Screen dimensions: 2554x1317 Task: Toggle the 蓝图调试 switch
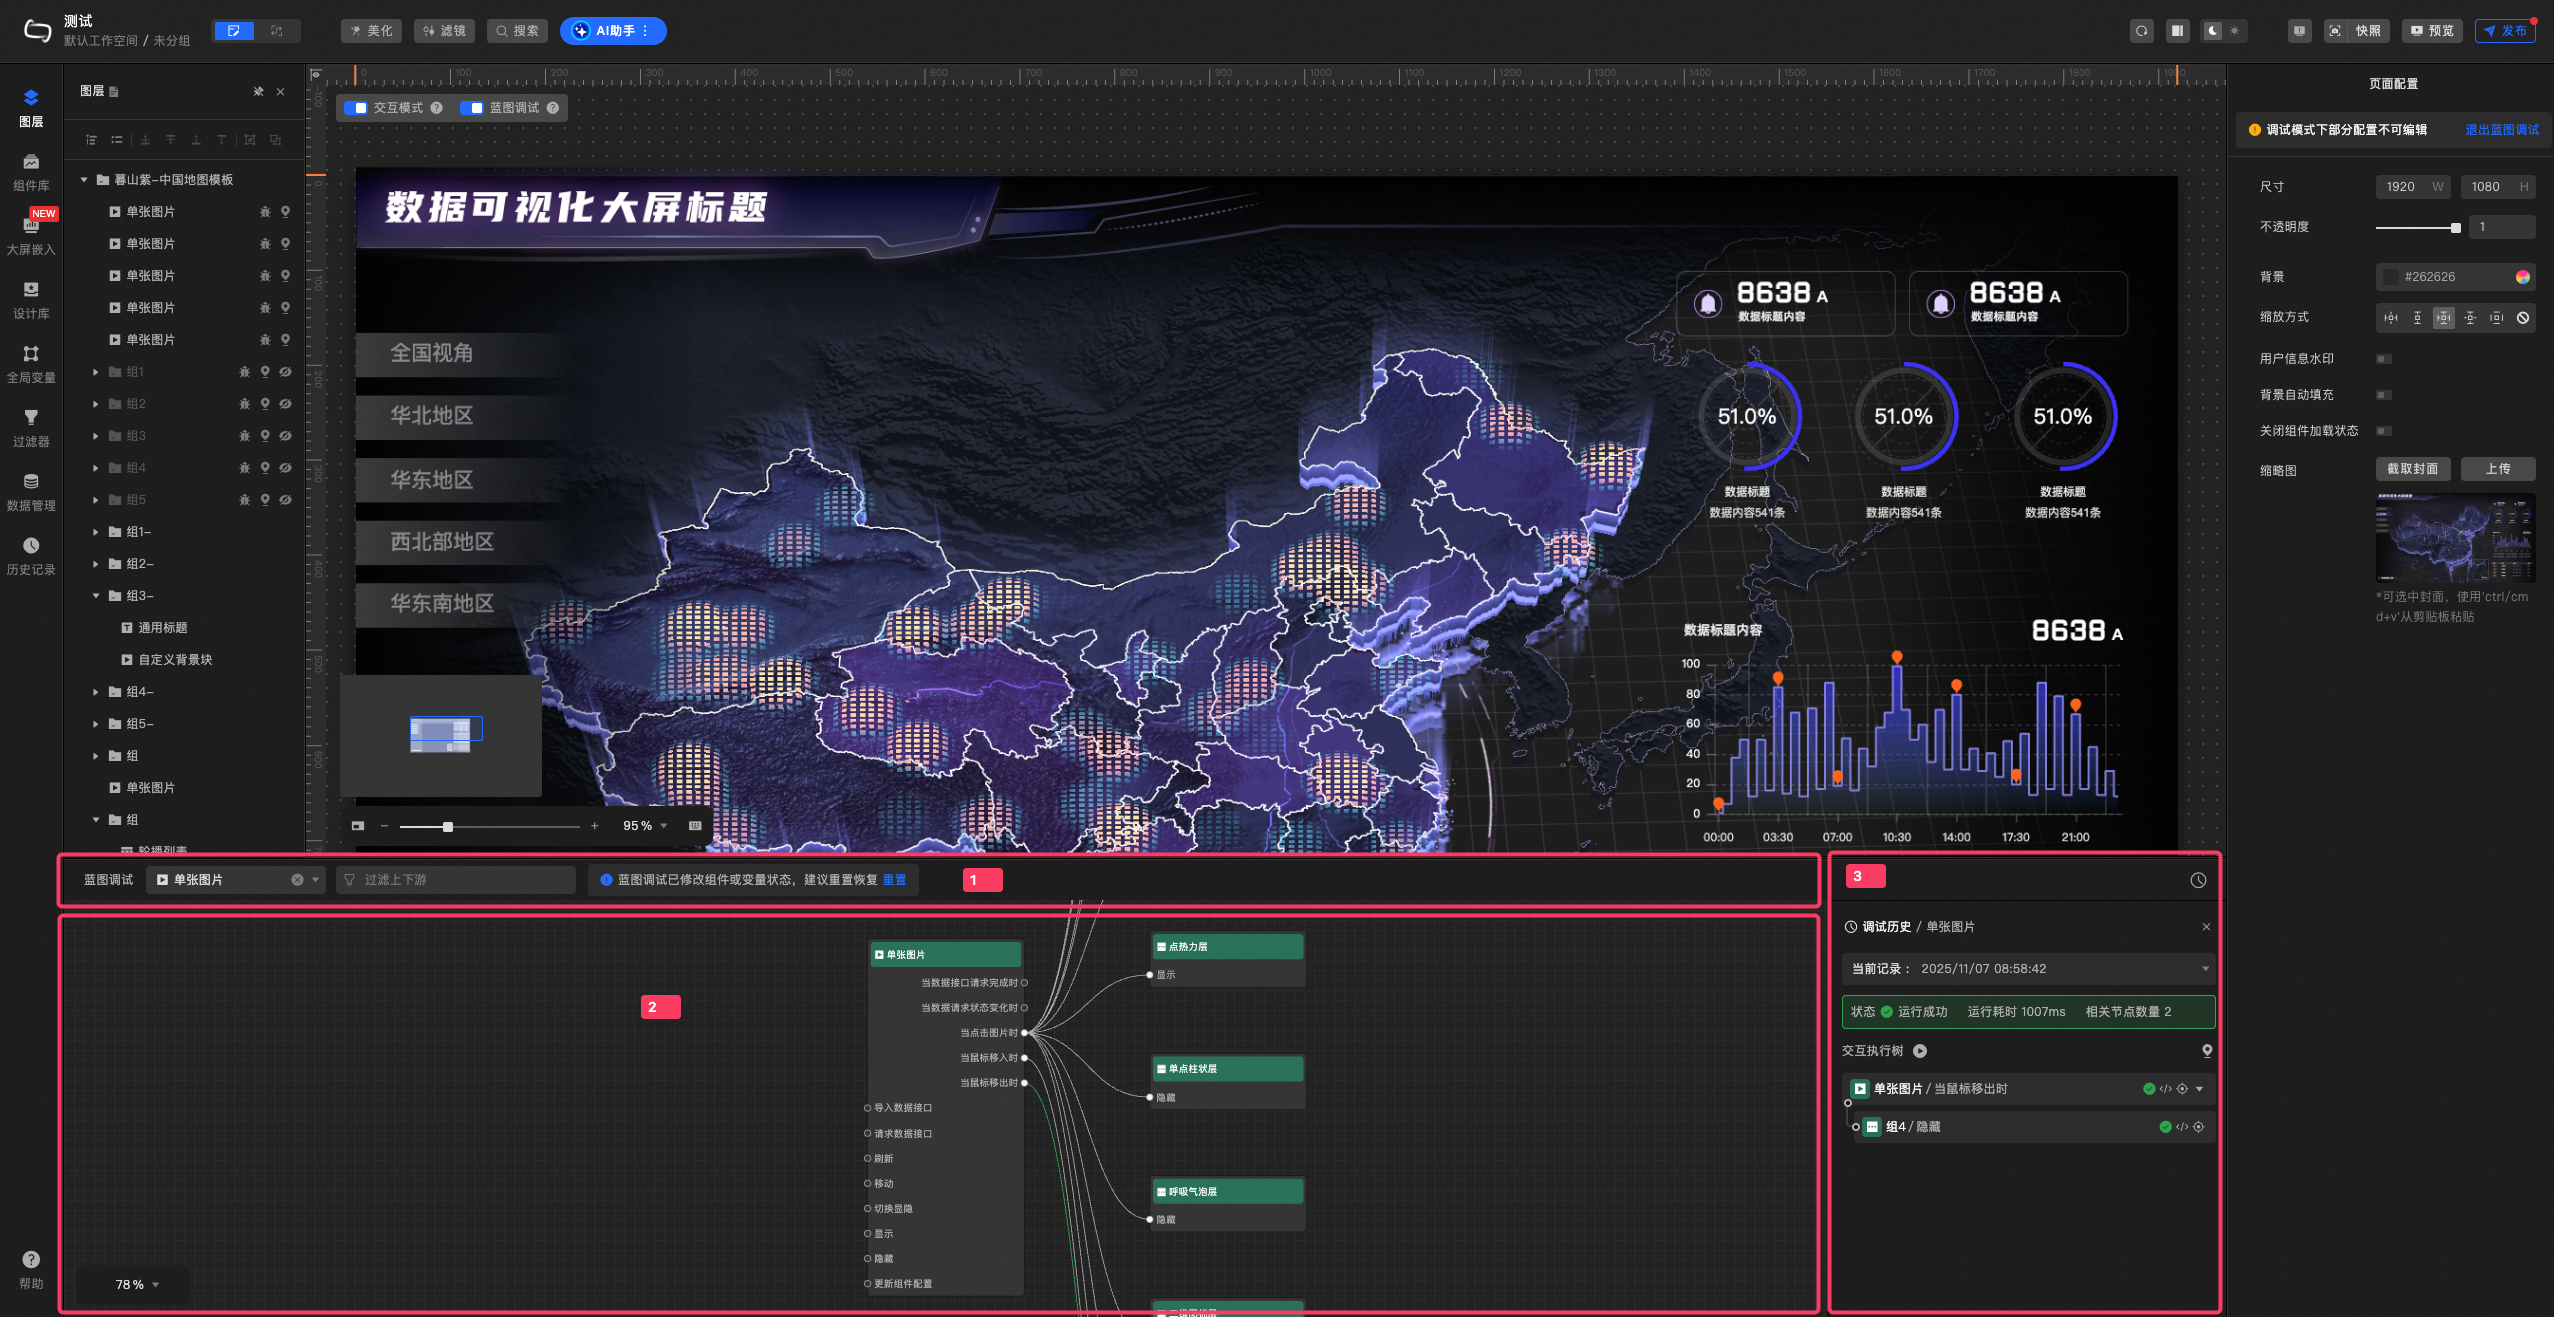pos(472,108)
